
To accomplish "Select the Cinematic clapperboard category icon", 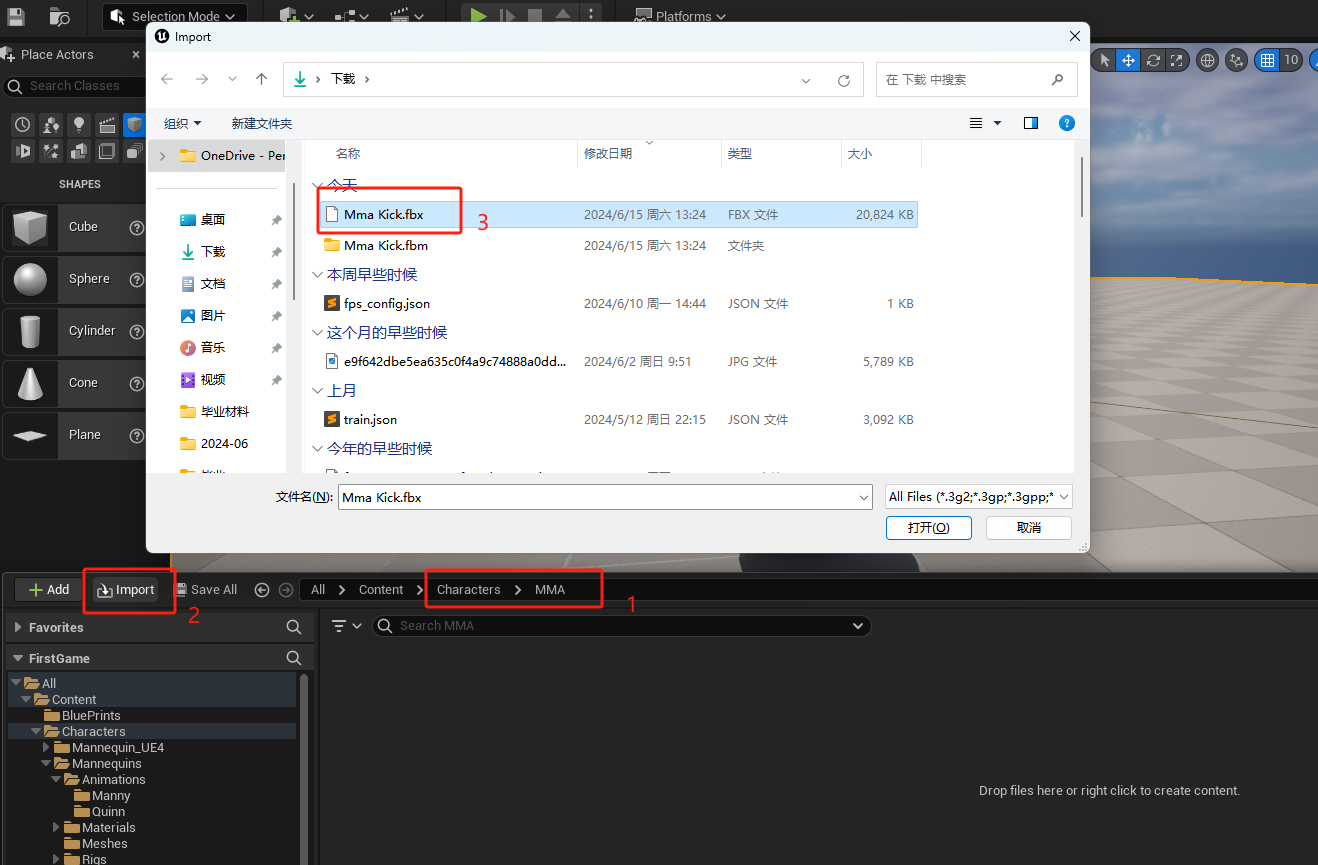I will (106, 125).
